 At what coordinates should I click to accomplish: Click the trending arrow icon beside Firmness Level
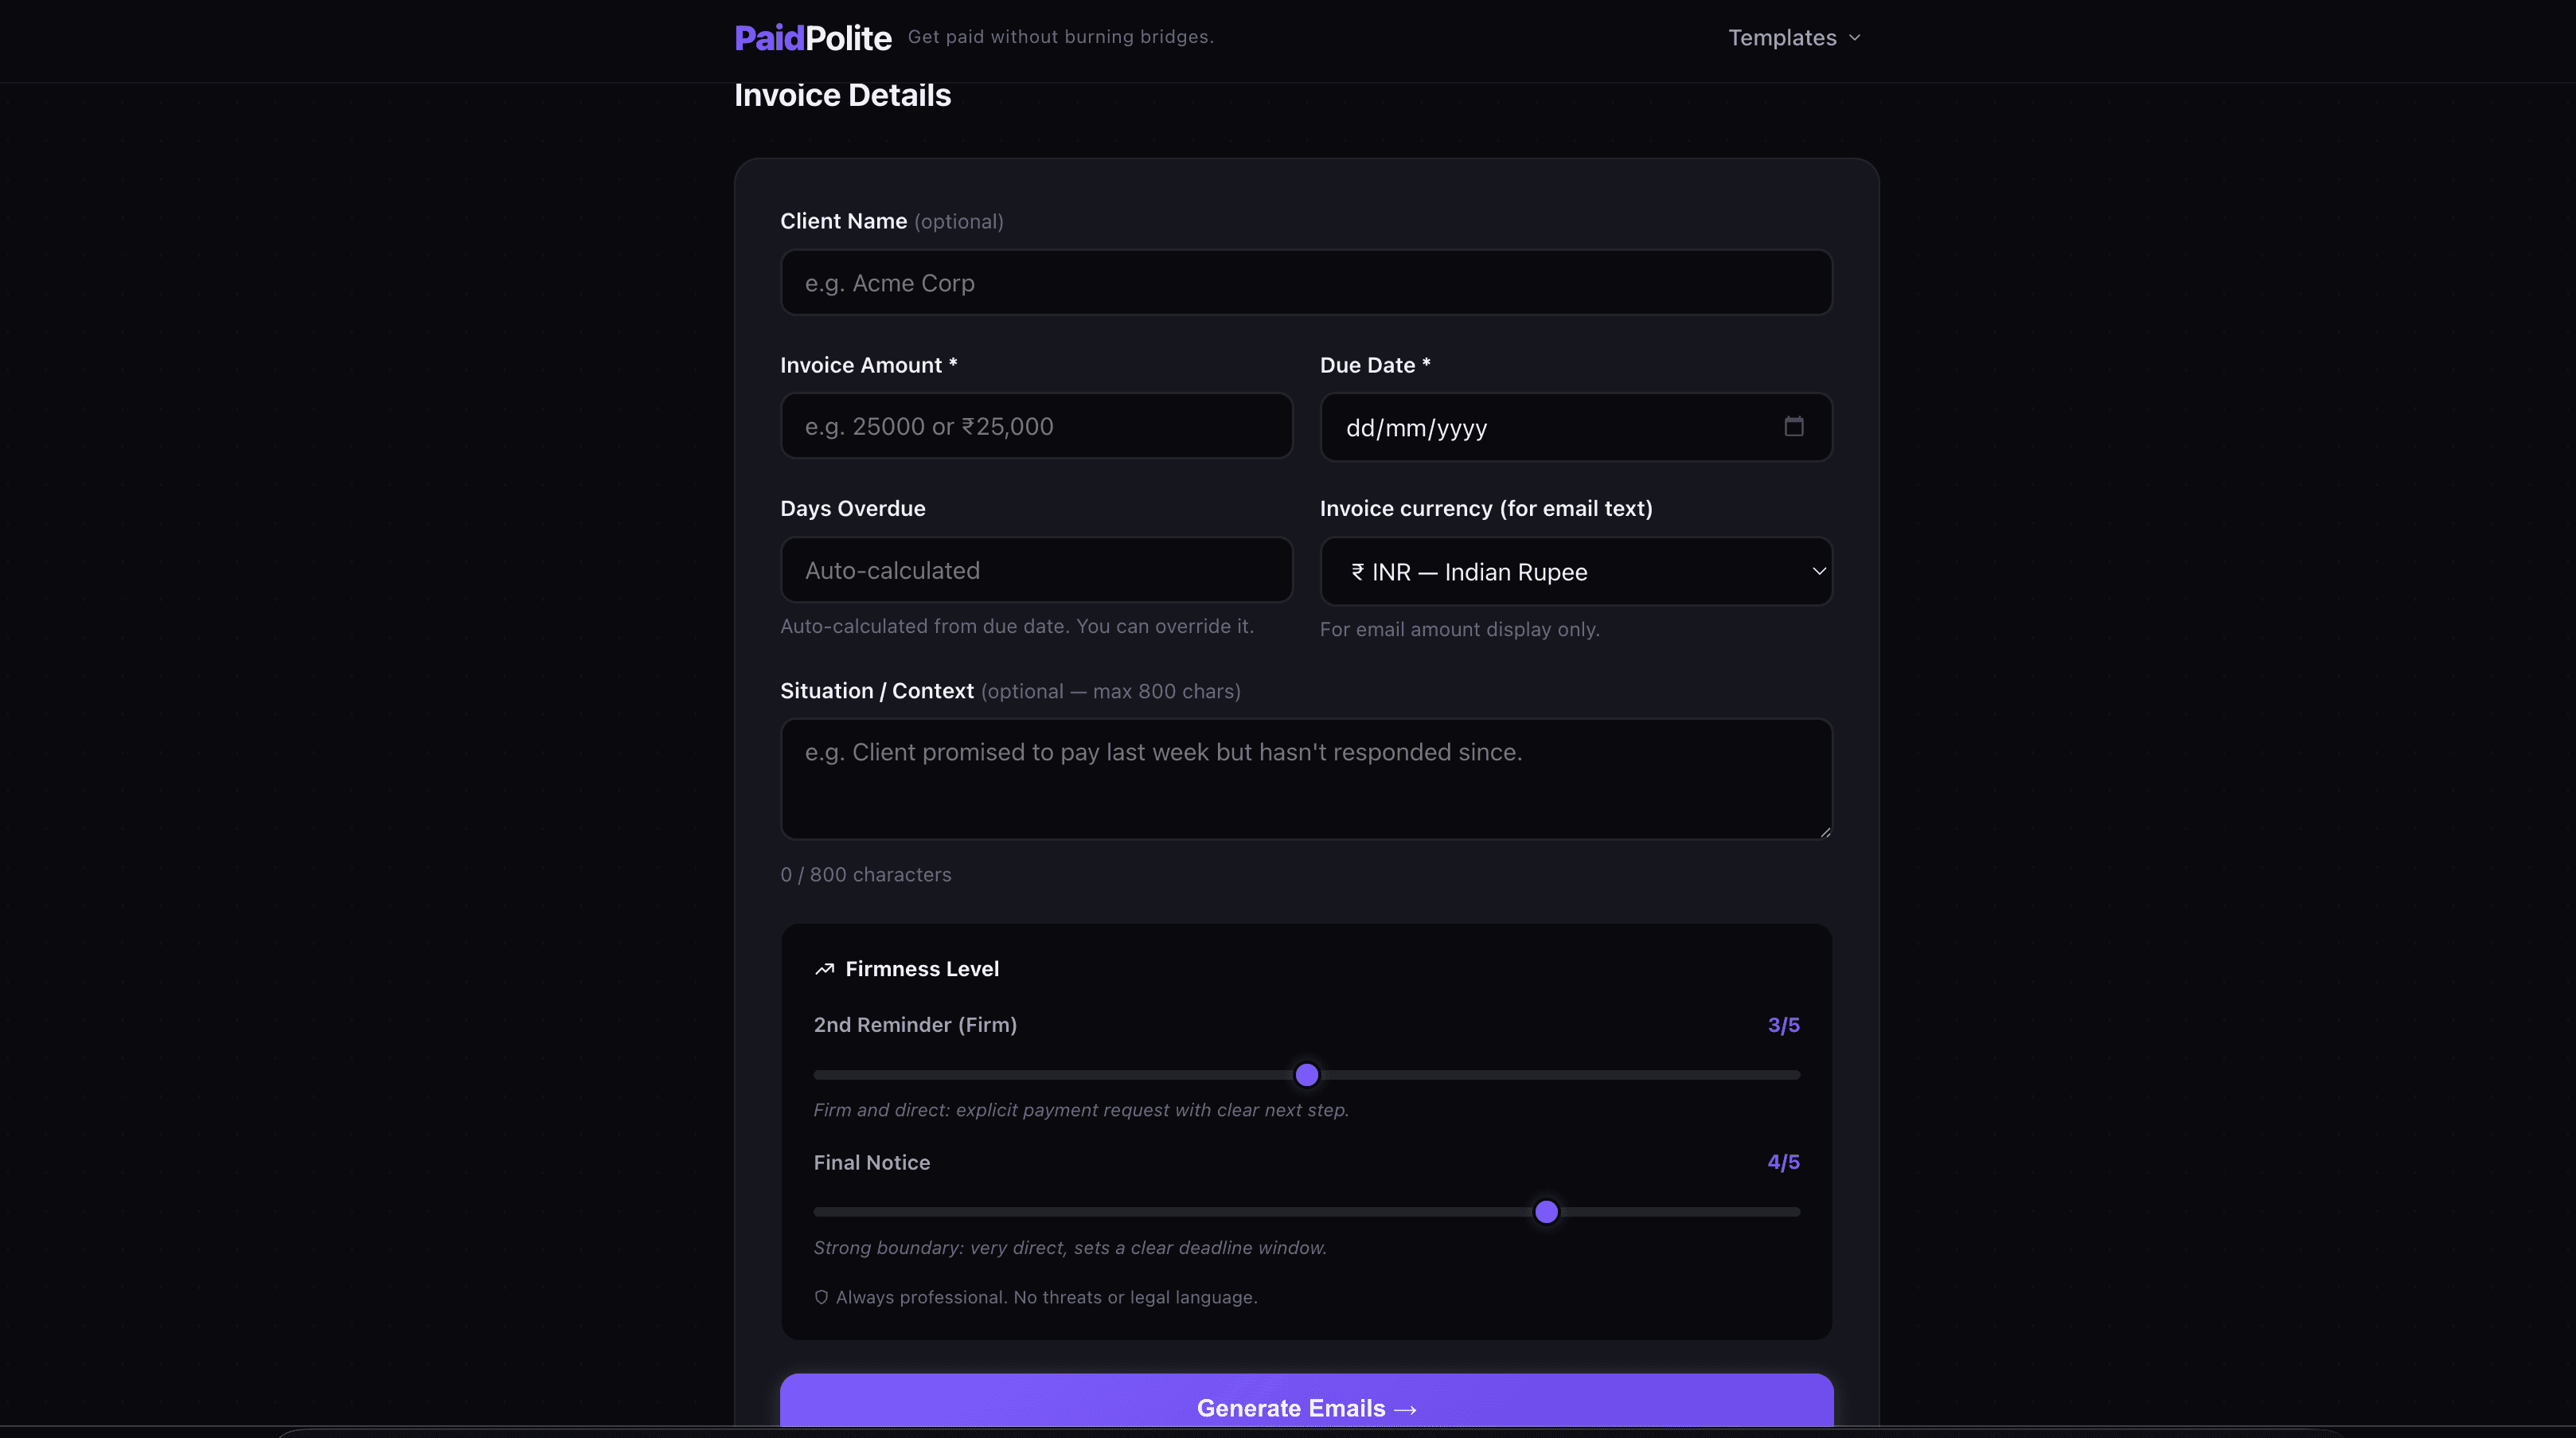point(824,968)
